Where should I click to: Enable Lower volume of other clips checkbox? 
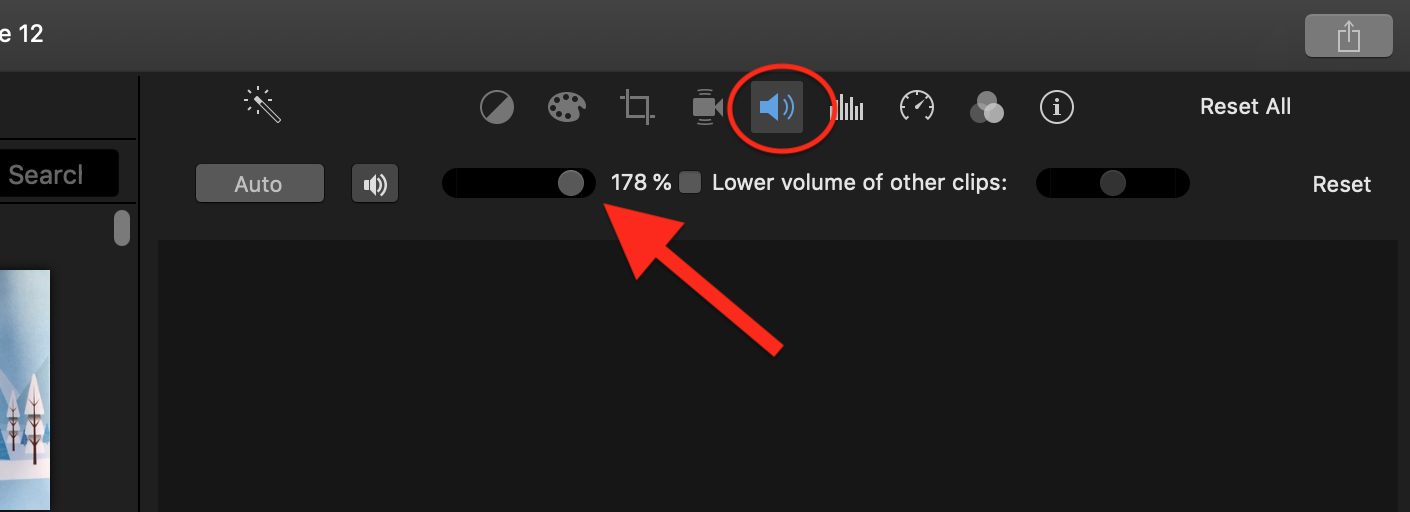[x=690, y=183]
